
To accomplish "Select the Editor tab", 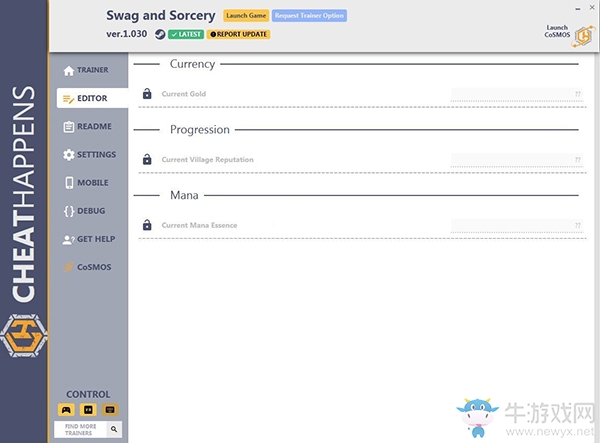I will pyautogui.click(x=92, y=98).
